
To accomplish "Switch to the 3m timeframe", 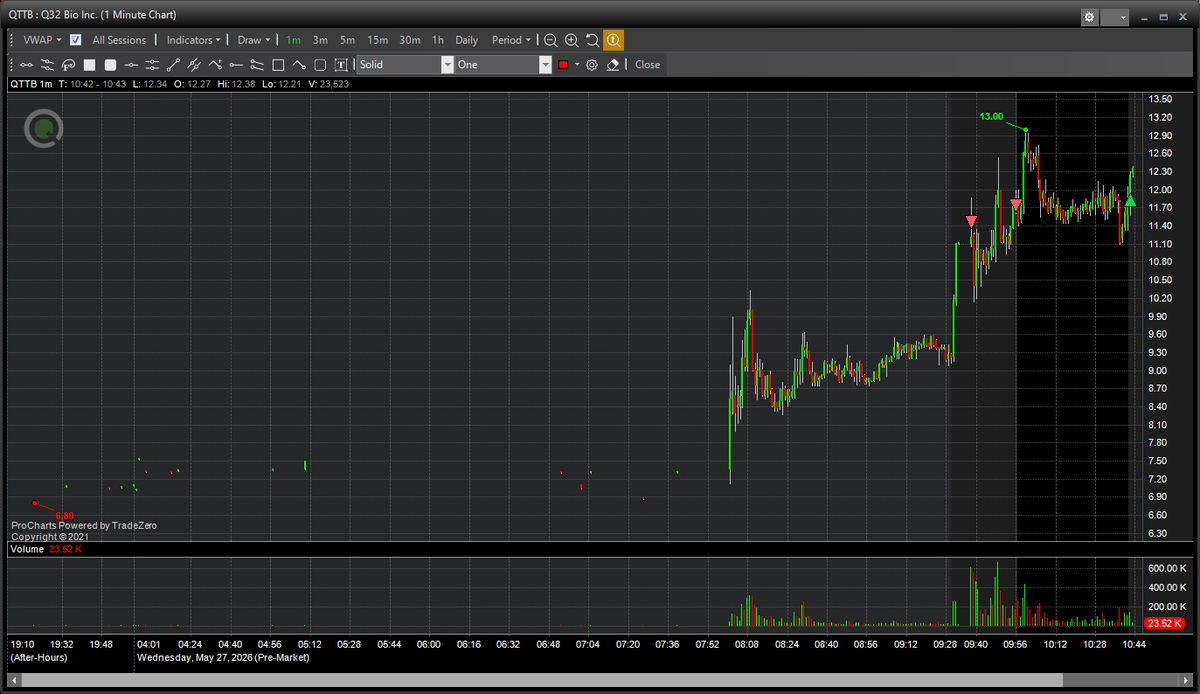I will click(x=320, y=40).
